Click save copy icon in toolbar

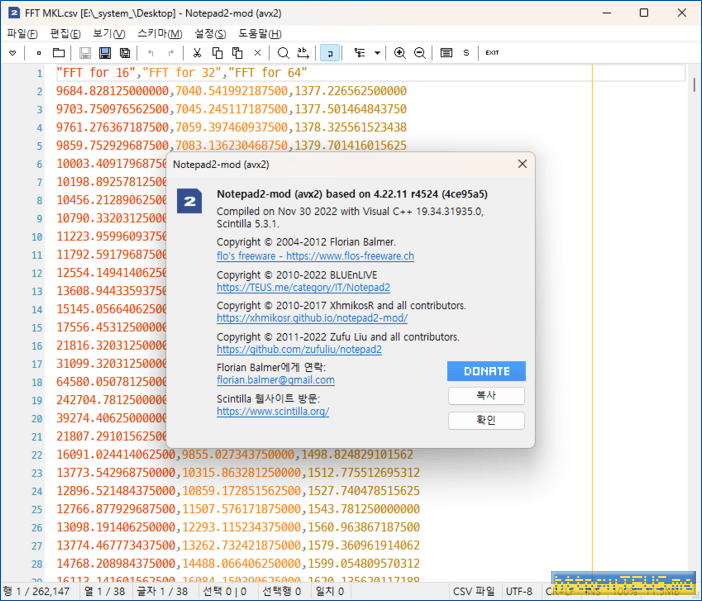pyautogui.click(x=125, y=53)
